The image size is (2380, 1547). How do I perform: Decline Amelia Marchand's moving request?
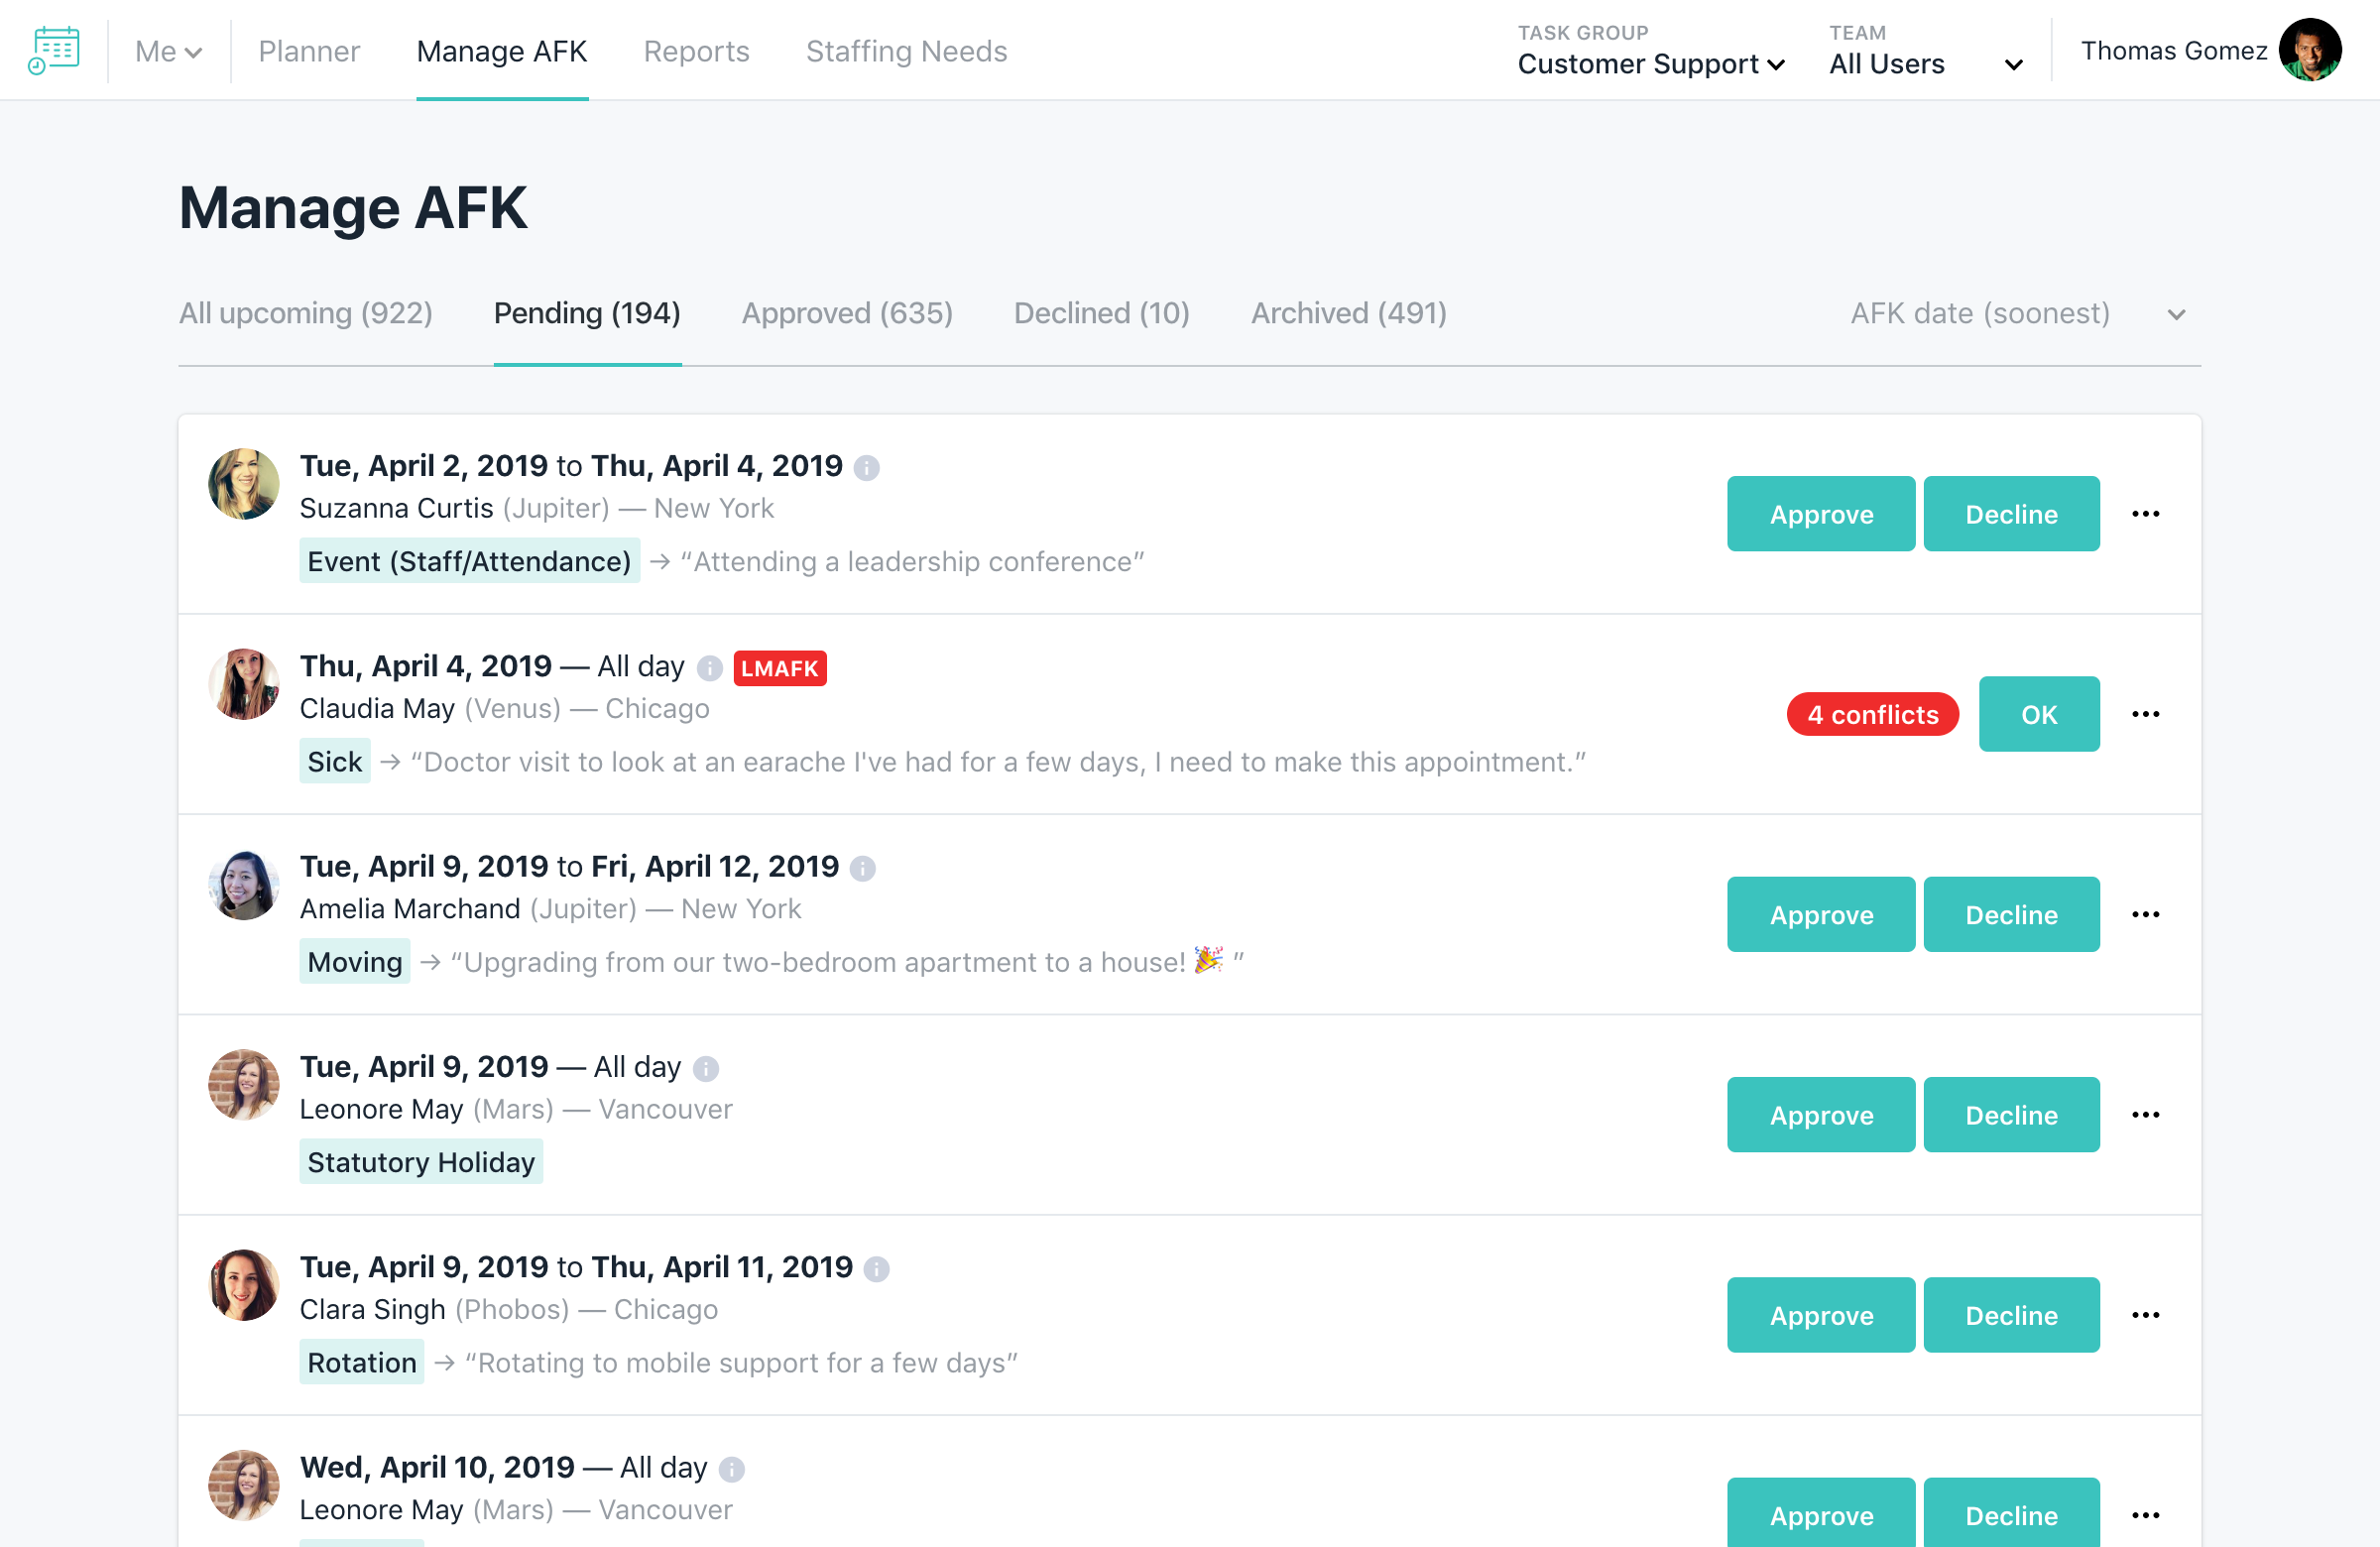click(x=2010, y=914)
